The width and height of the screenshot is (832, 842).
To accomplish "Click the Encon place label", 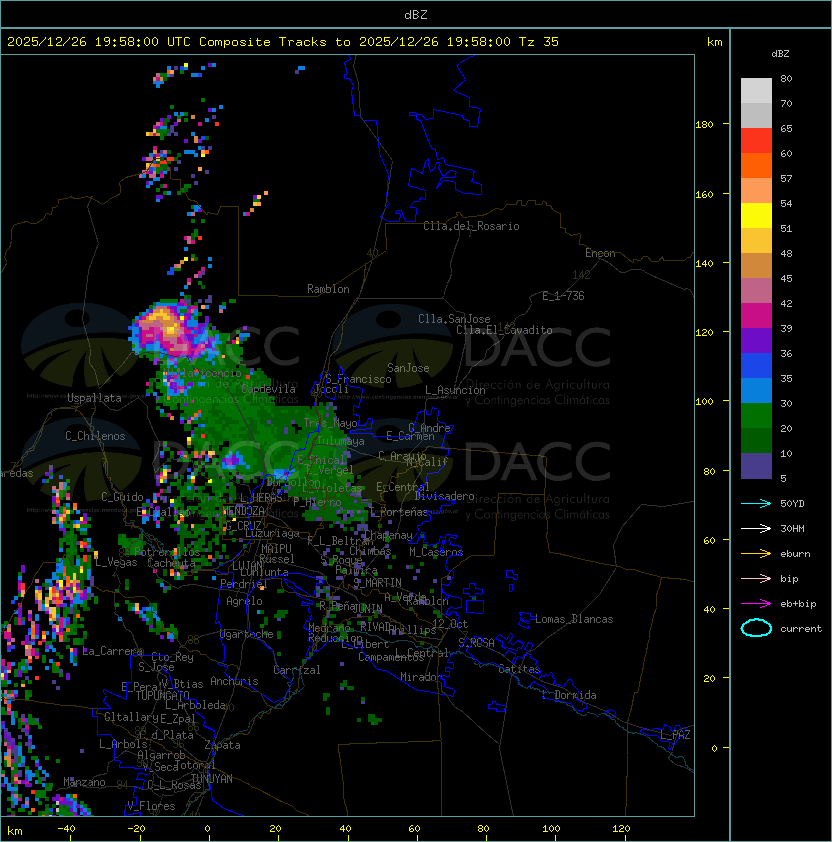I will (600, 253).
